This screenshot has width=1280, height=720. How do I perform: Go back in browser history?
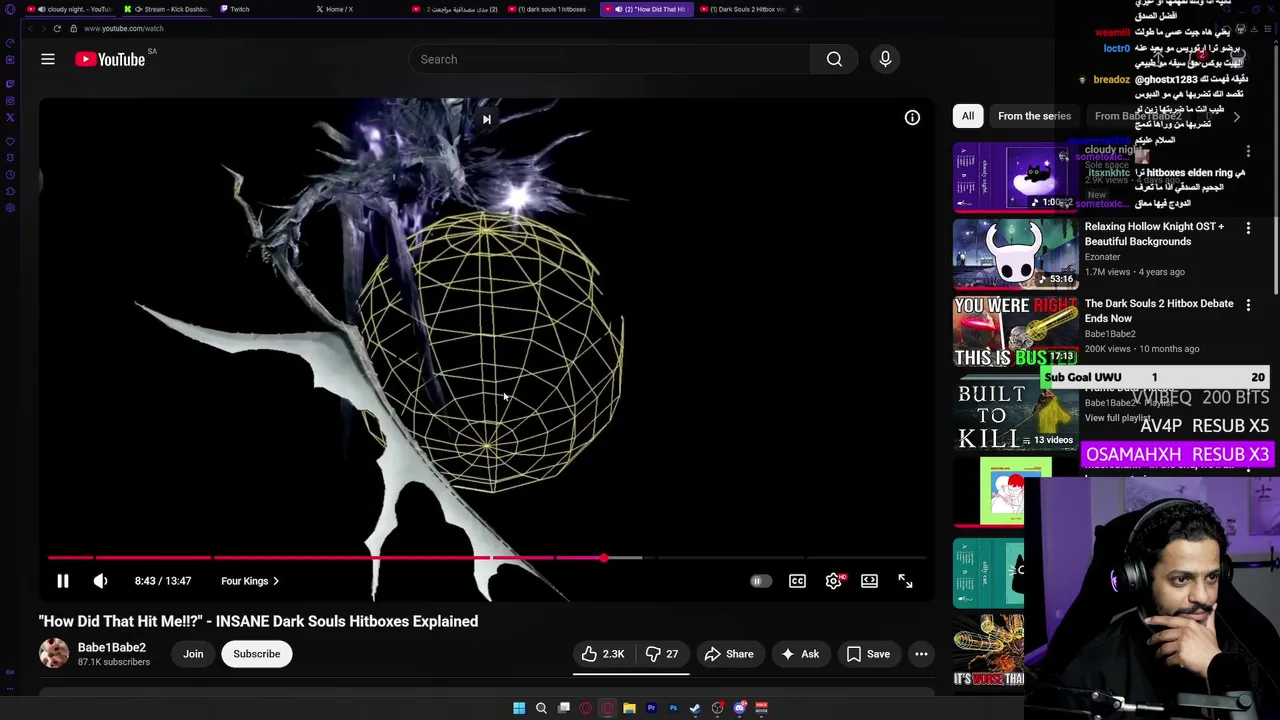[30, 28]
